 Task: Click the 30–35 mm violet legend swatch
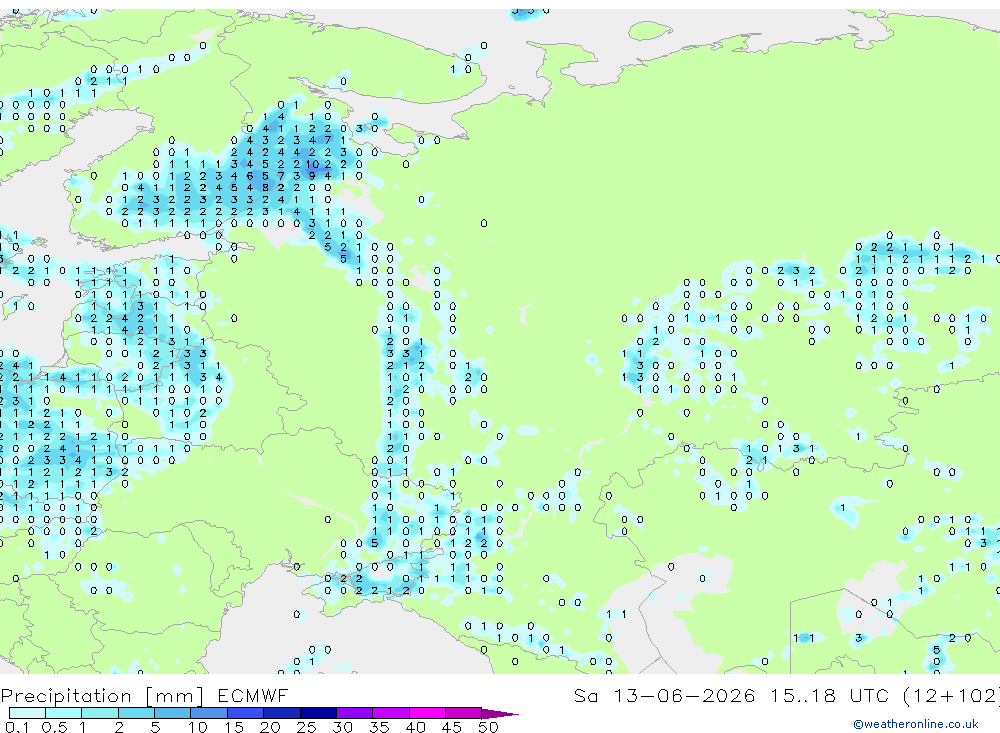click(x=355, y=713)
